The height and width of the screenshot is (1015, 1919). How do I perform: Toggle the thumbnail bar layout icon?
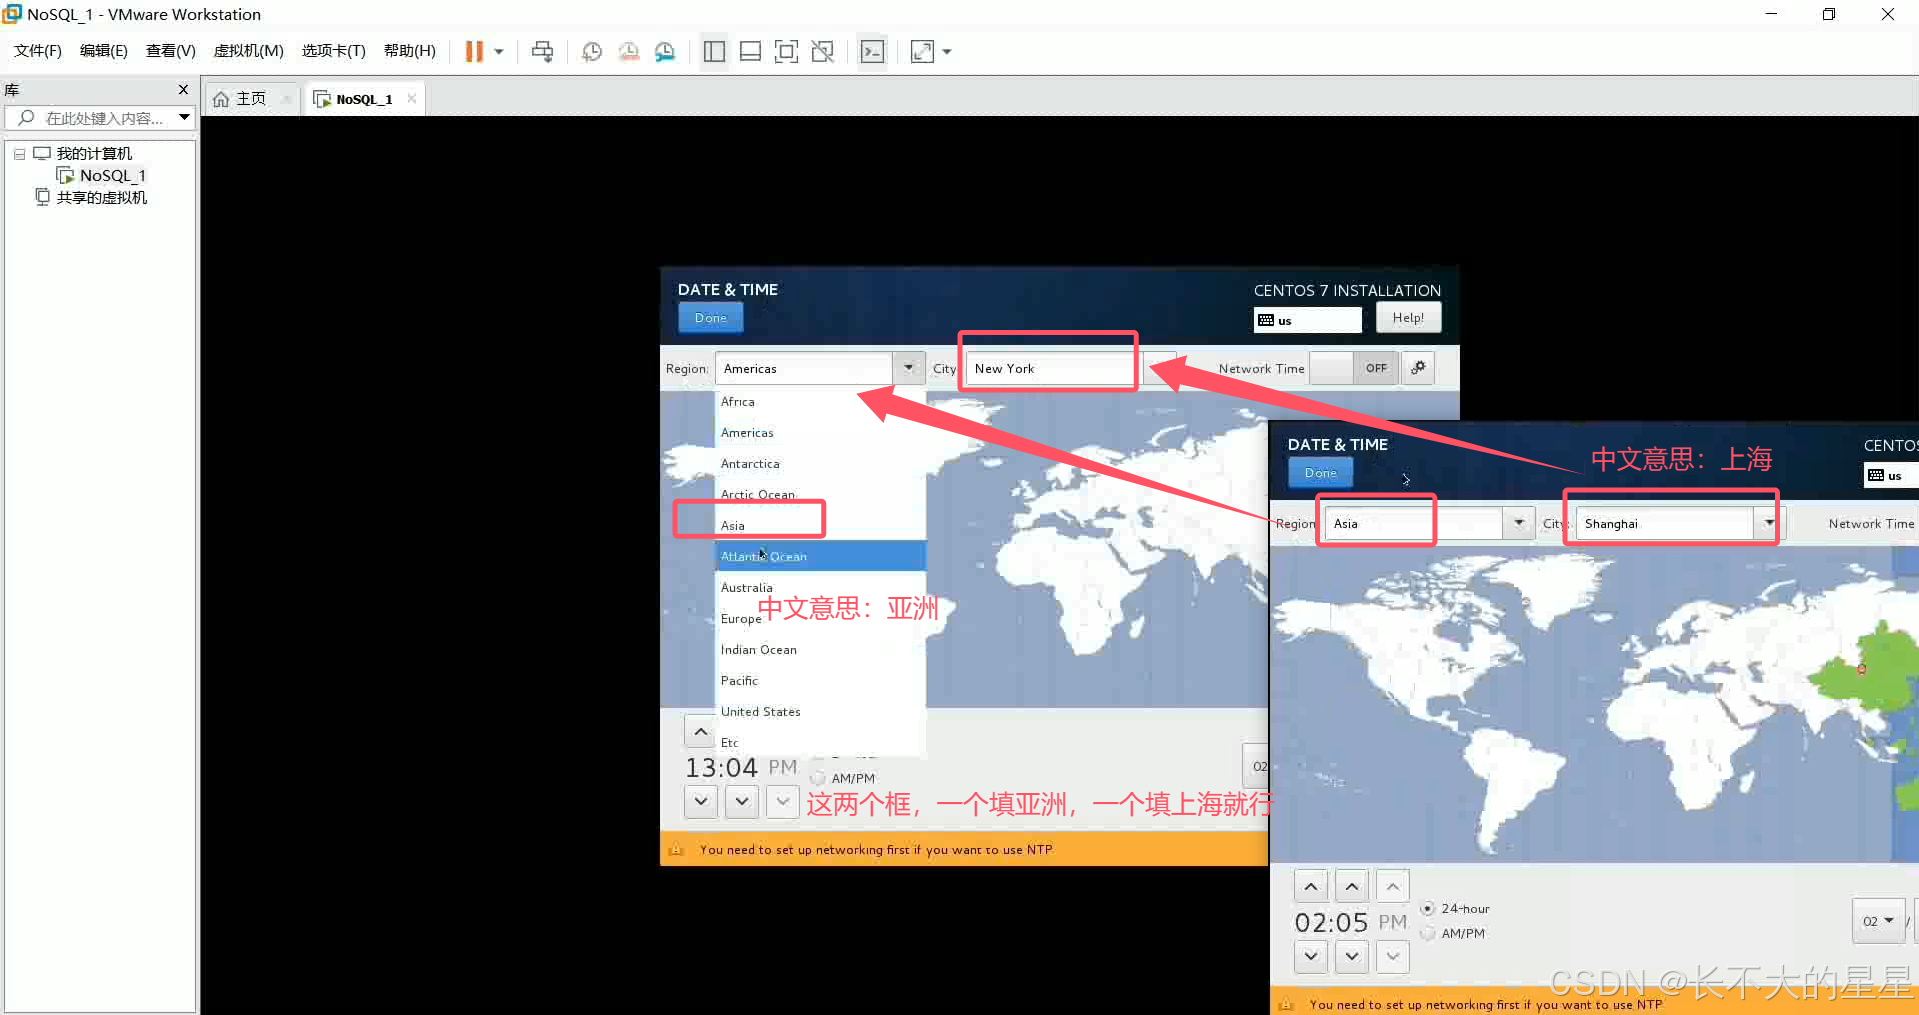[750, 52]
